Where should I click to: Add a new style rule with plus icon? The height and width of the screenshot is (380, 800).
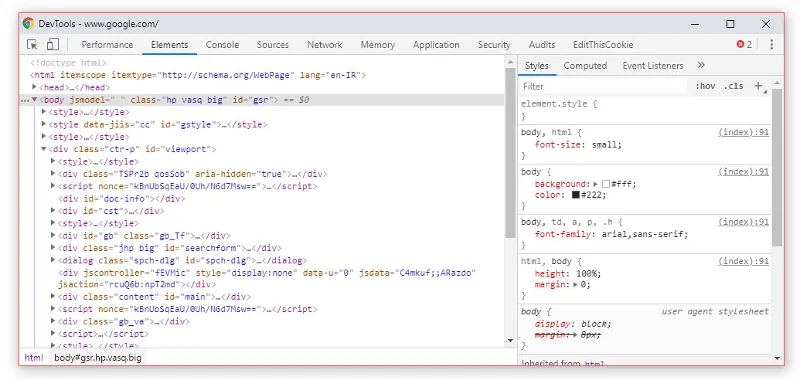coord(759,86)
